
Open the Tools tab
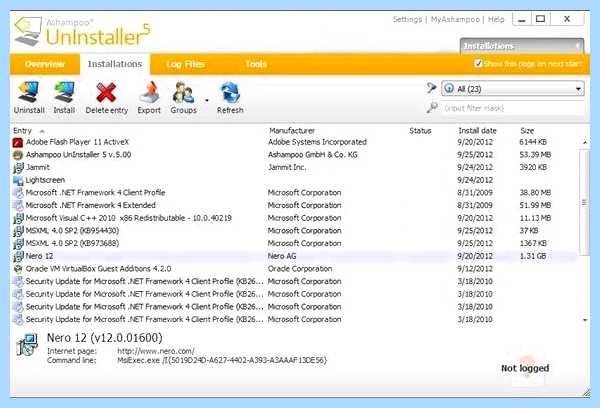pos(256,64)
